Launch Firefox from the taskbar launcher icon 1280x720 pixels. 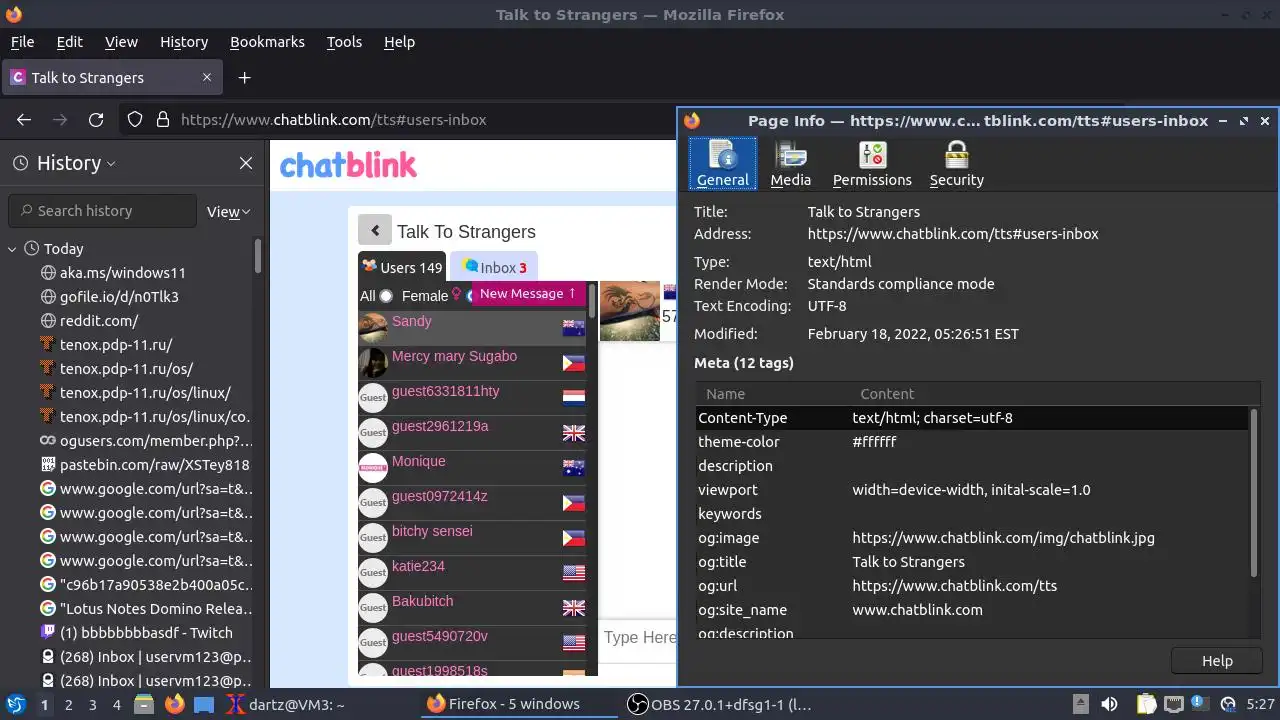coord(175,704)
